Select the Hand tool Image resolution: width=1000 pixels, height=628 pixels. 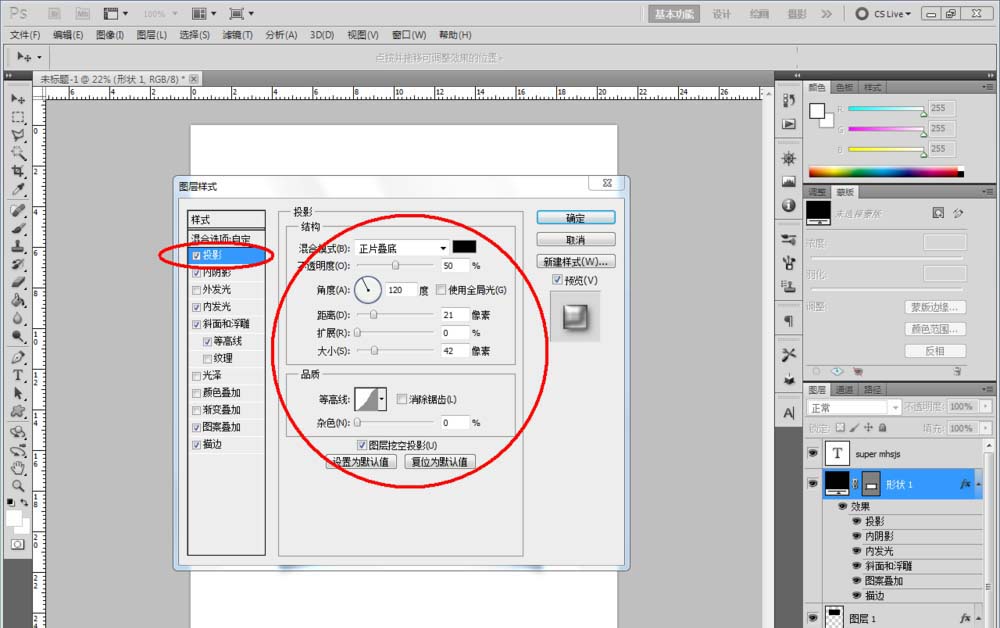[x=18, y=468]
